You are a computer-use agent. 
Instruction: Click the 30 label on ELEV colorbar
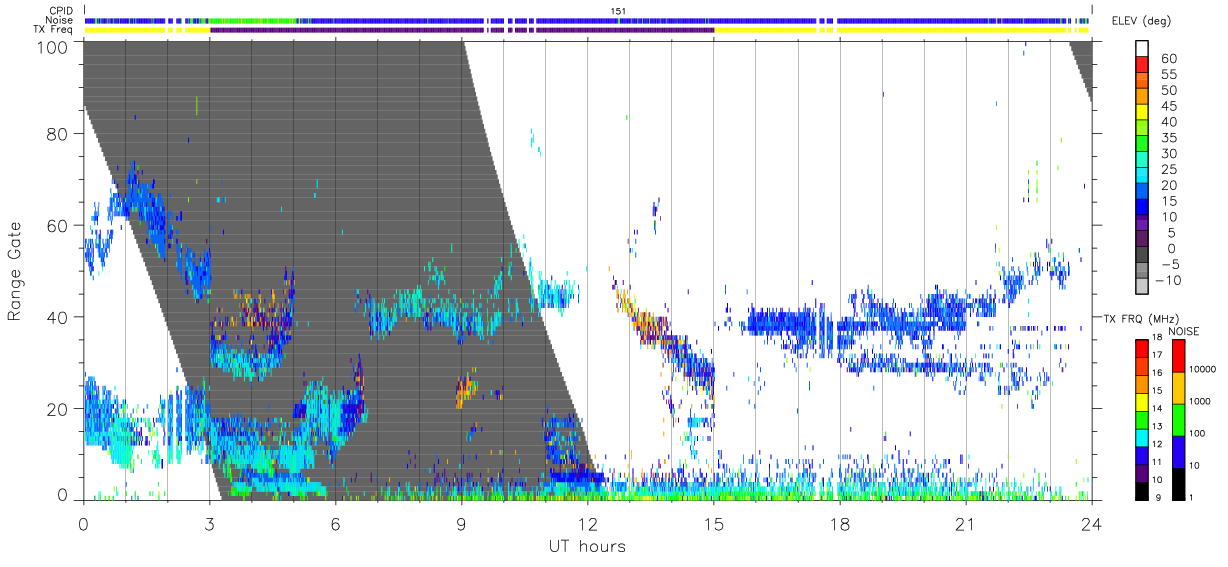pos(1167,153)
